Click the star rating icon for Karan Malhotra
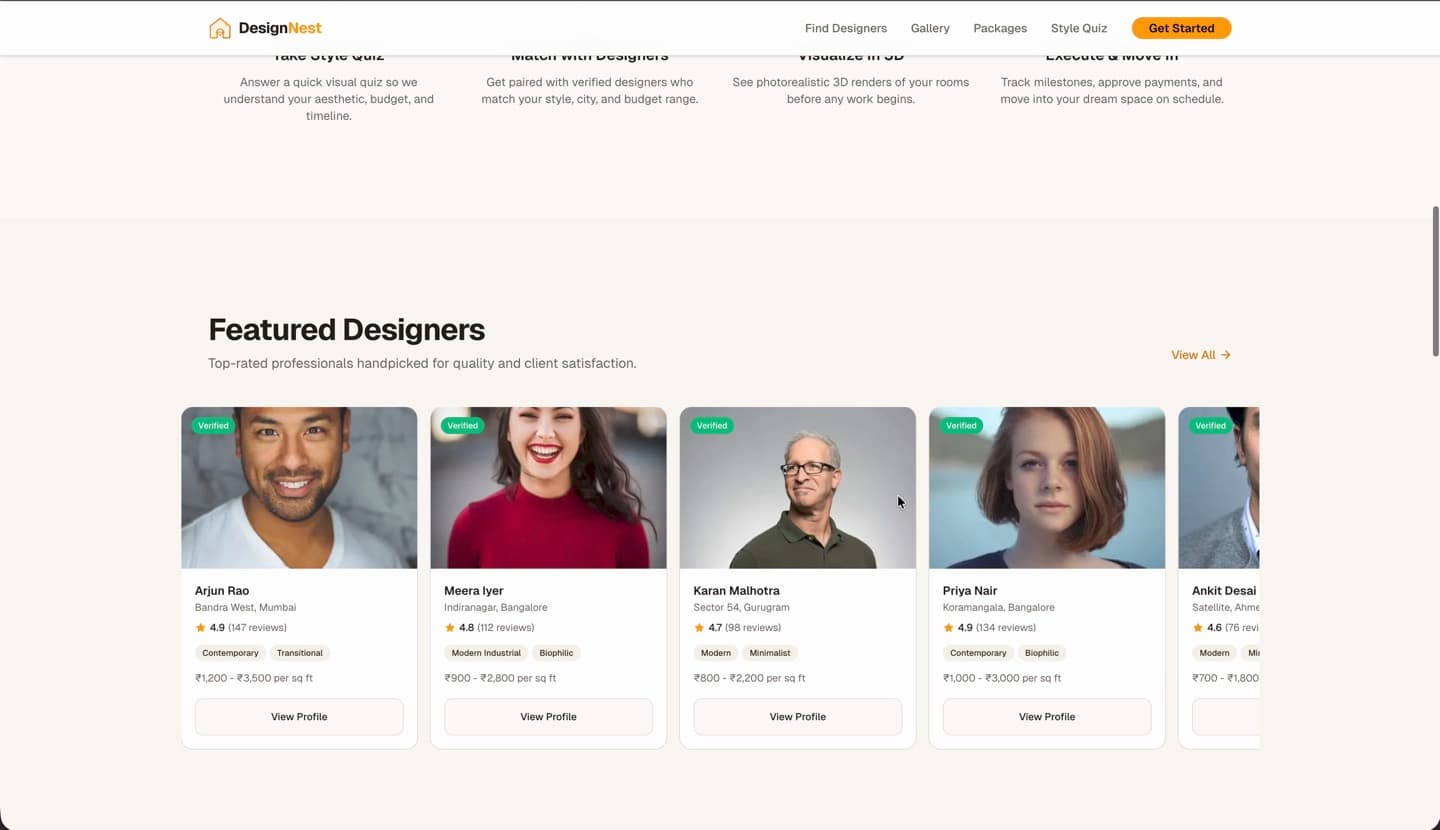The height and width of the screenshot is (830, 1440). [699, 628]
